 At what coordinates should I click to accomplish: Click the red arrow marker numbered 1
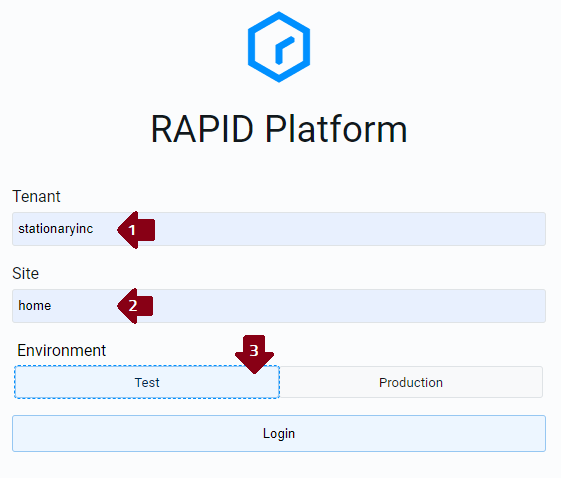136,230
